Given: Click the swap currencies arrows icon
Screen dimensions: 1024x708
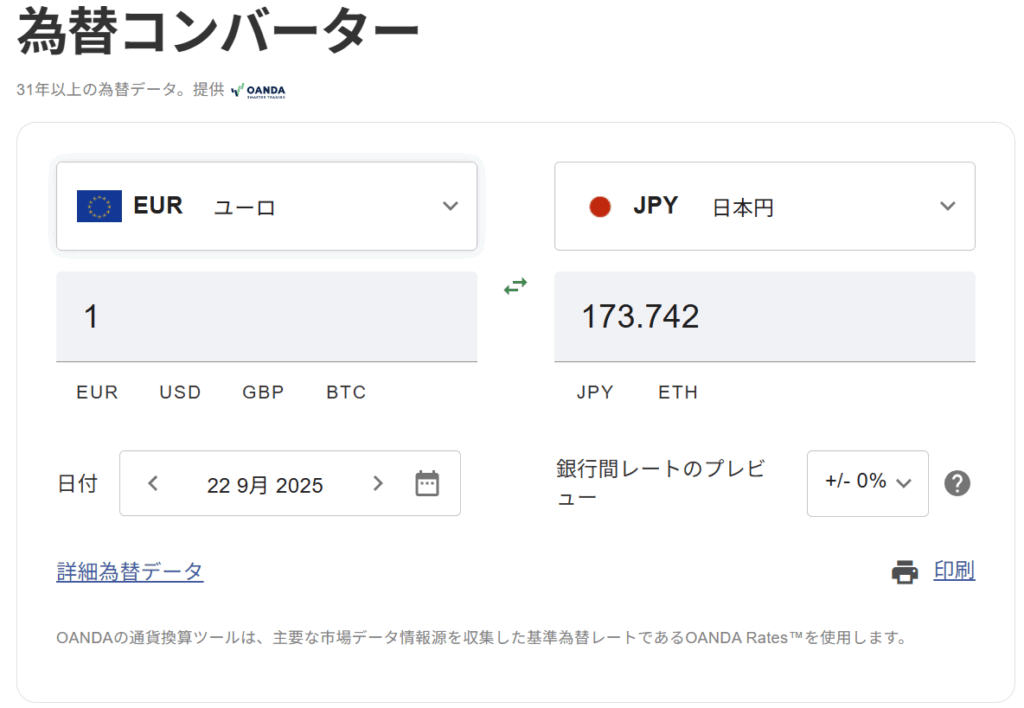Looking at the screenshot, I should tap(515, 287).
